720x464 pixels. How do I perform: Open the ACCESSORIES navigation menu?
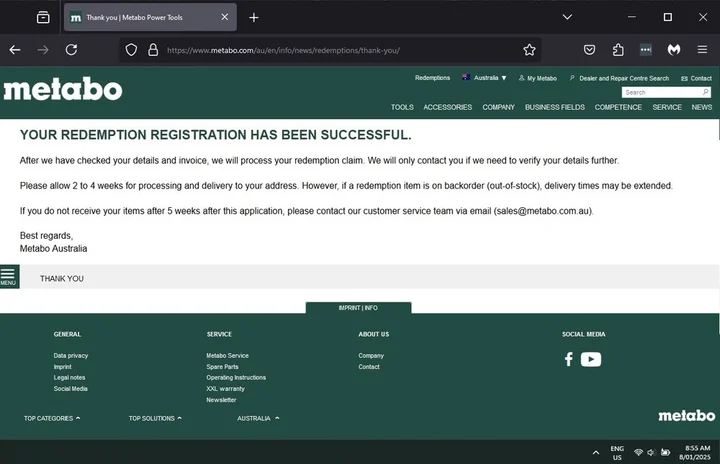point(447,107)
